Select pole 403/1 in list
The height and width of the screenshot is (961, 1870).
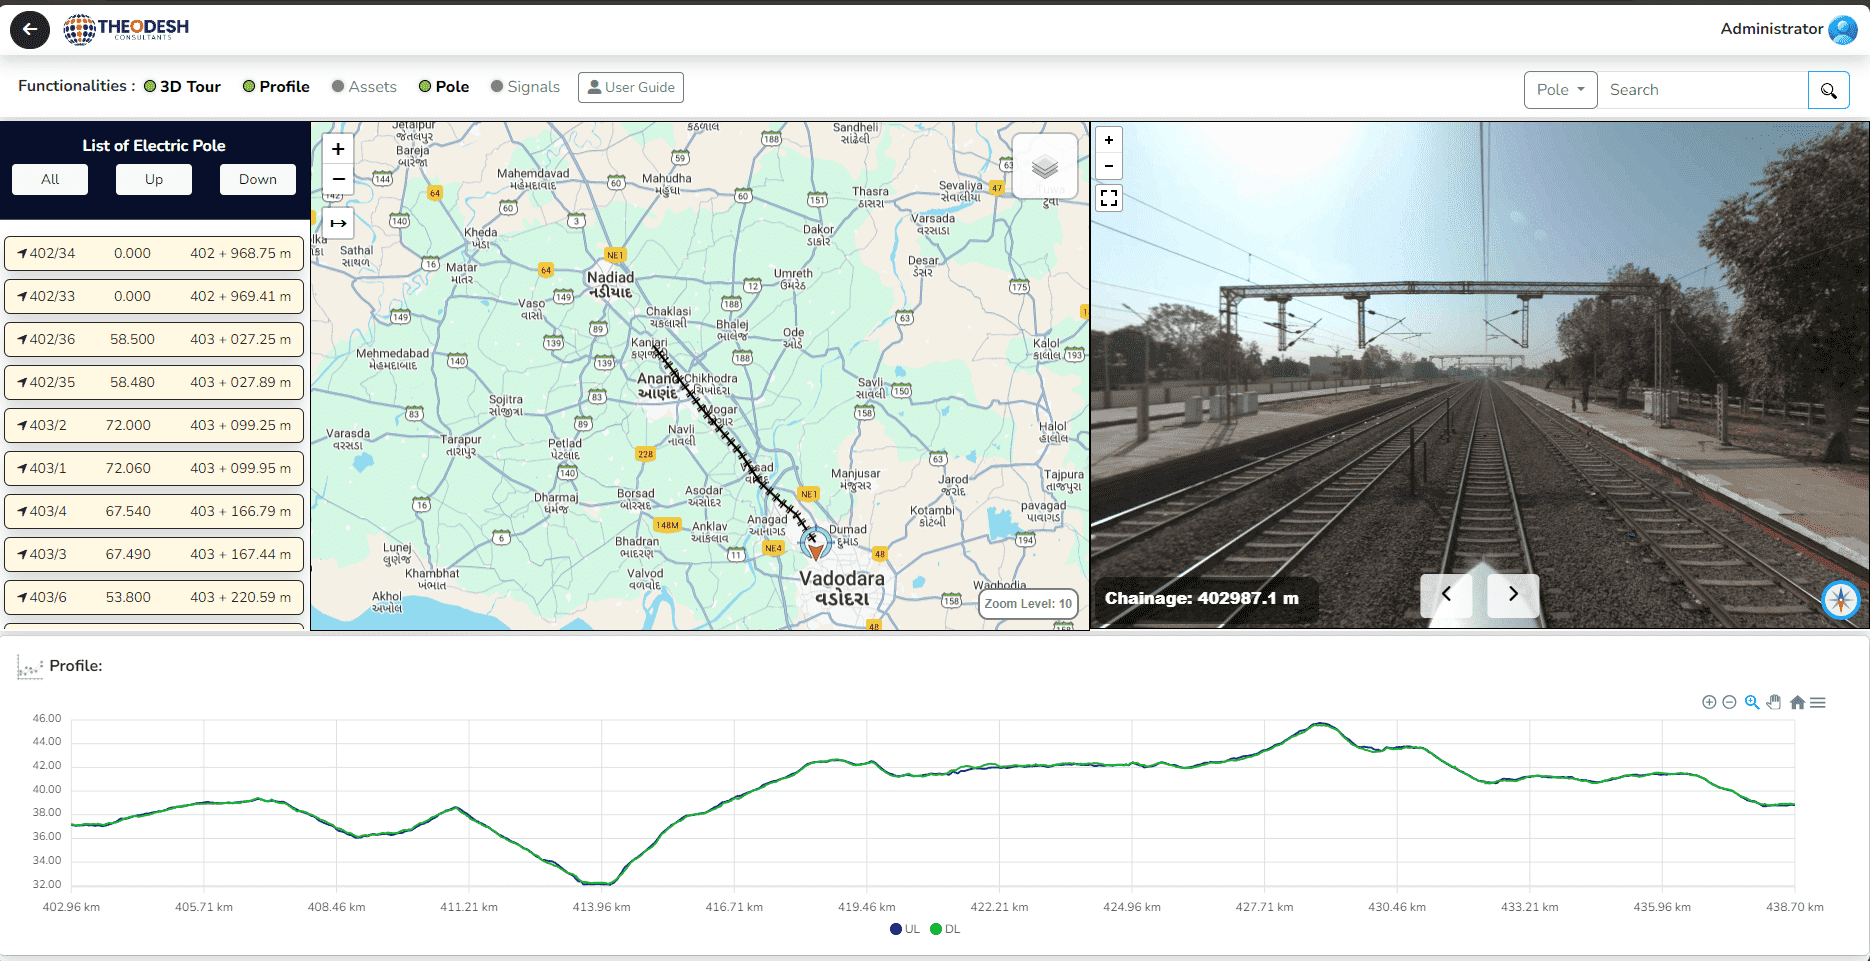tap(154, 469)
